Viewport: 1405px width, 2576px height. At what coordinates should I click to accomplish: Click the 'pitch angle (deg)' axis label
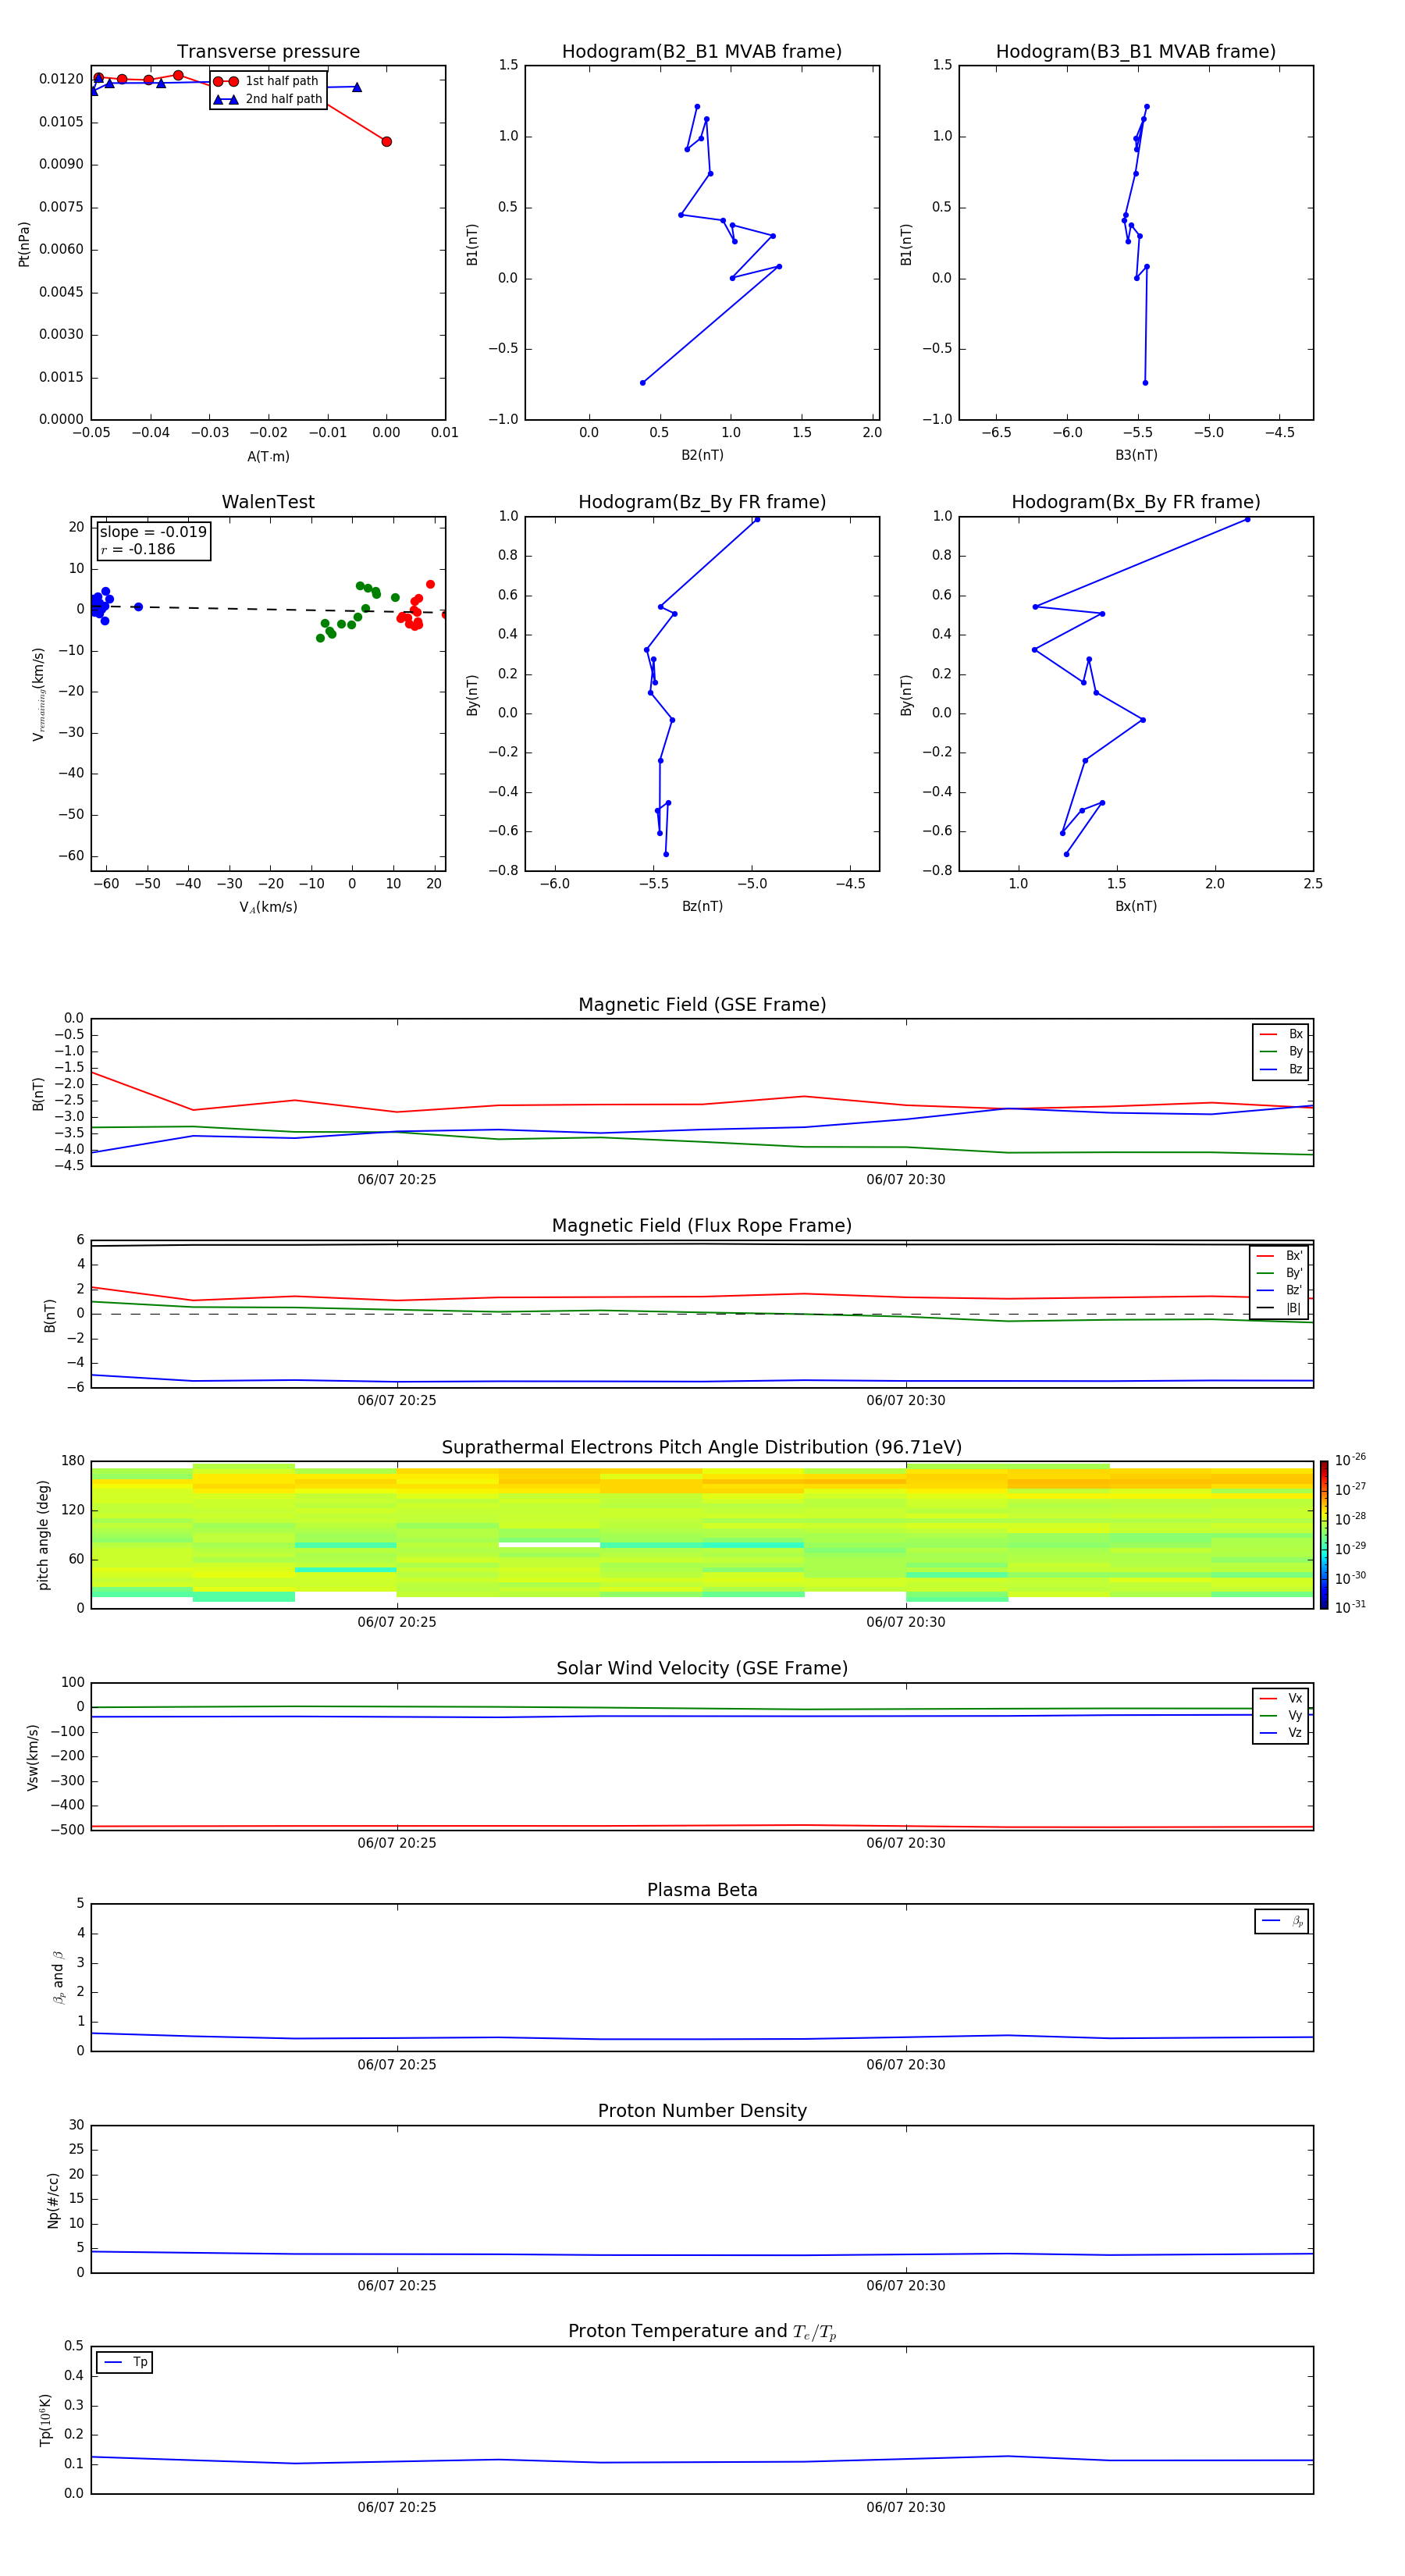point(43,1535)
